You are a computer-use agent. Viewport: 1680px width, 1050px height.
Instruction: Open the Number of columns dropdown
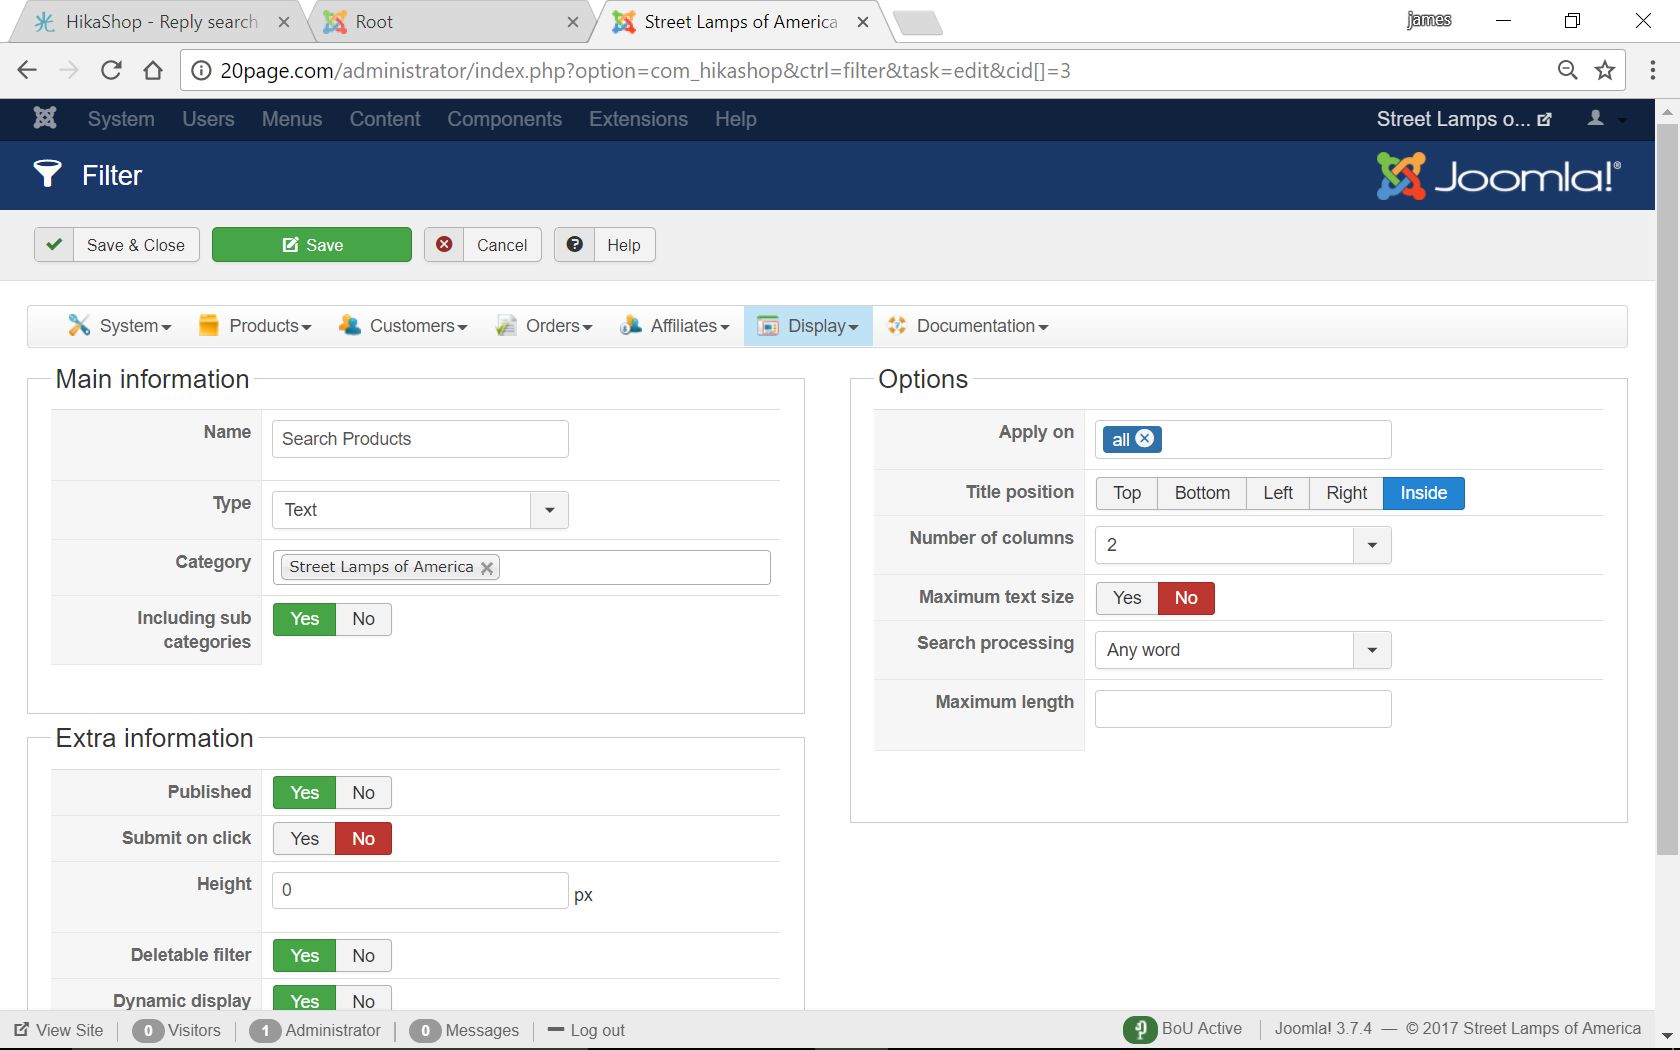pyautogui.click(x=1243, y=545)
